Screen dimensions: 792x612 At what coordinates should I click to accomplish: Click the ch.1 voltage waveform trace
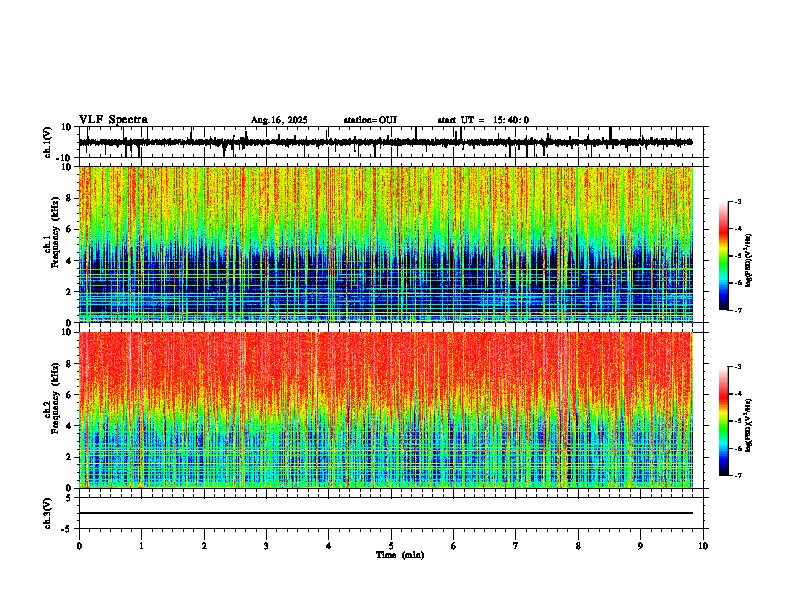(x=385, y=142)
